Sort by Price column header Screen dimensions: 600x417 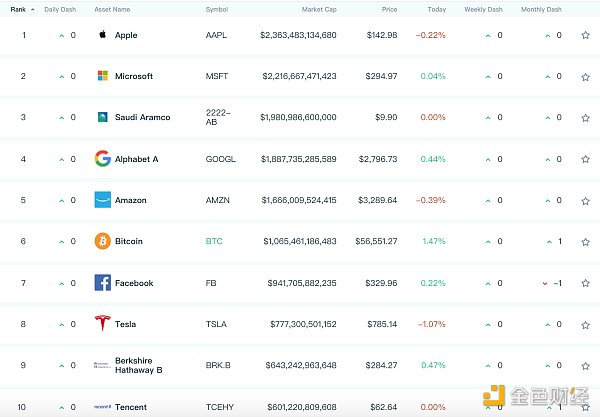[x=388, y=9]
